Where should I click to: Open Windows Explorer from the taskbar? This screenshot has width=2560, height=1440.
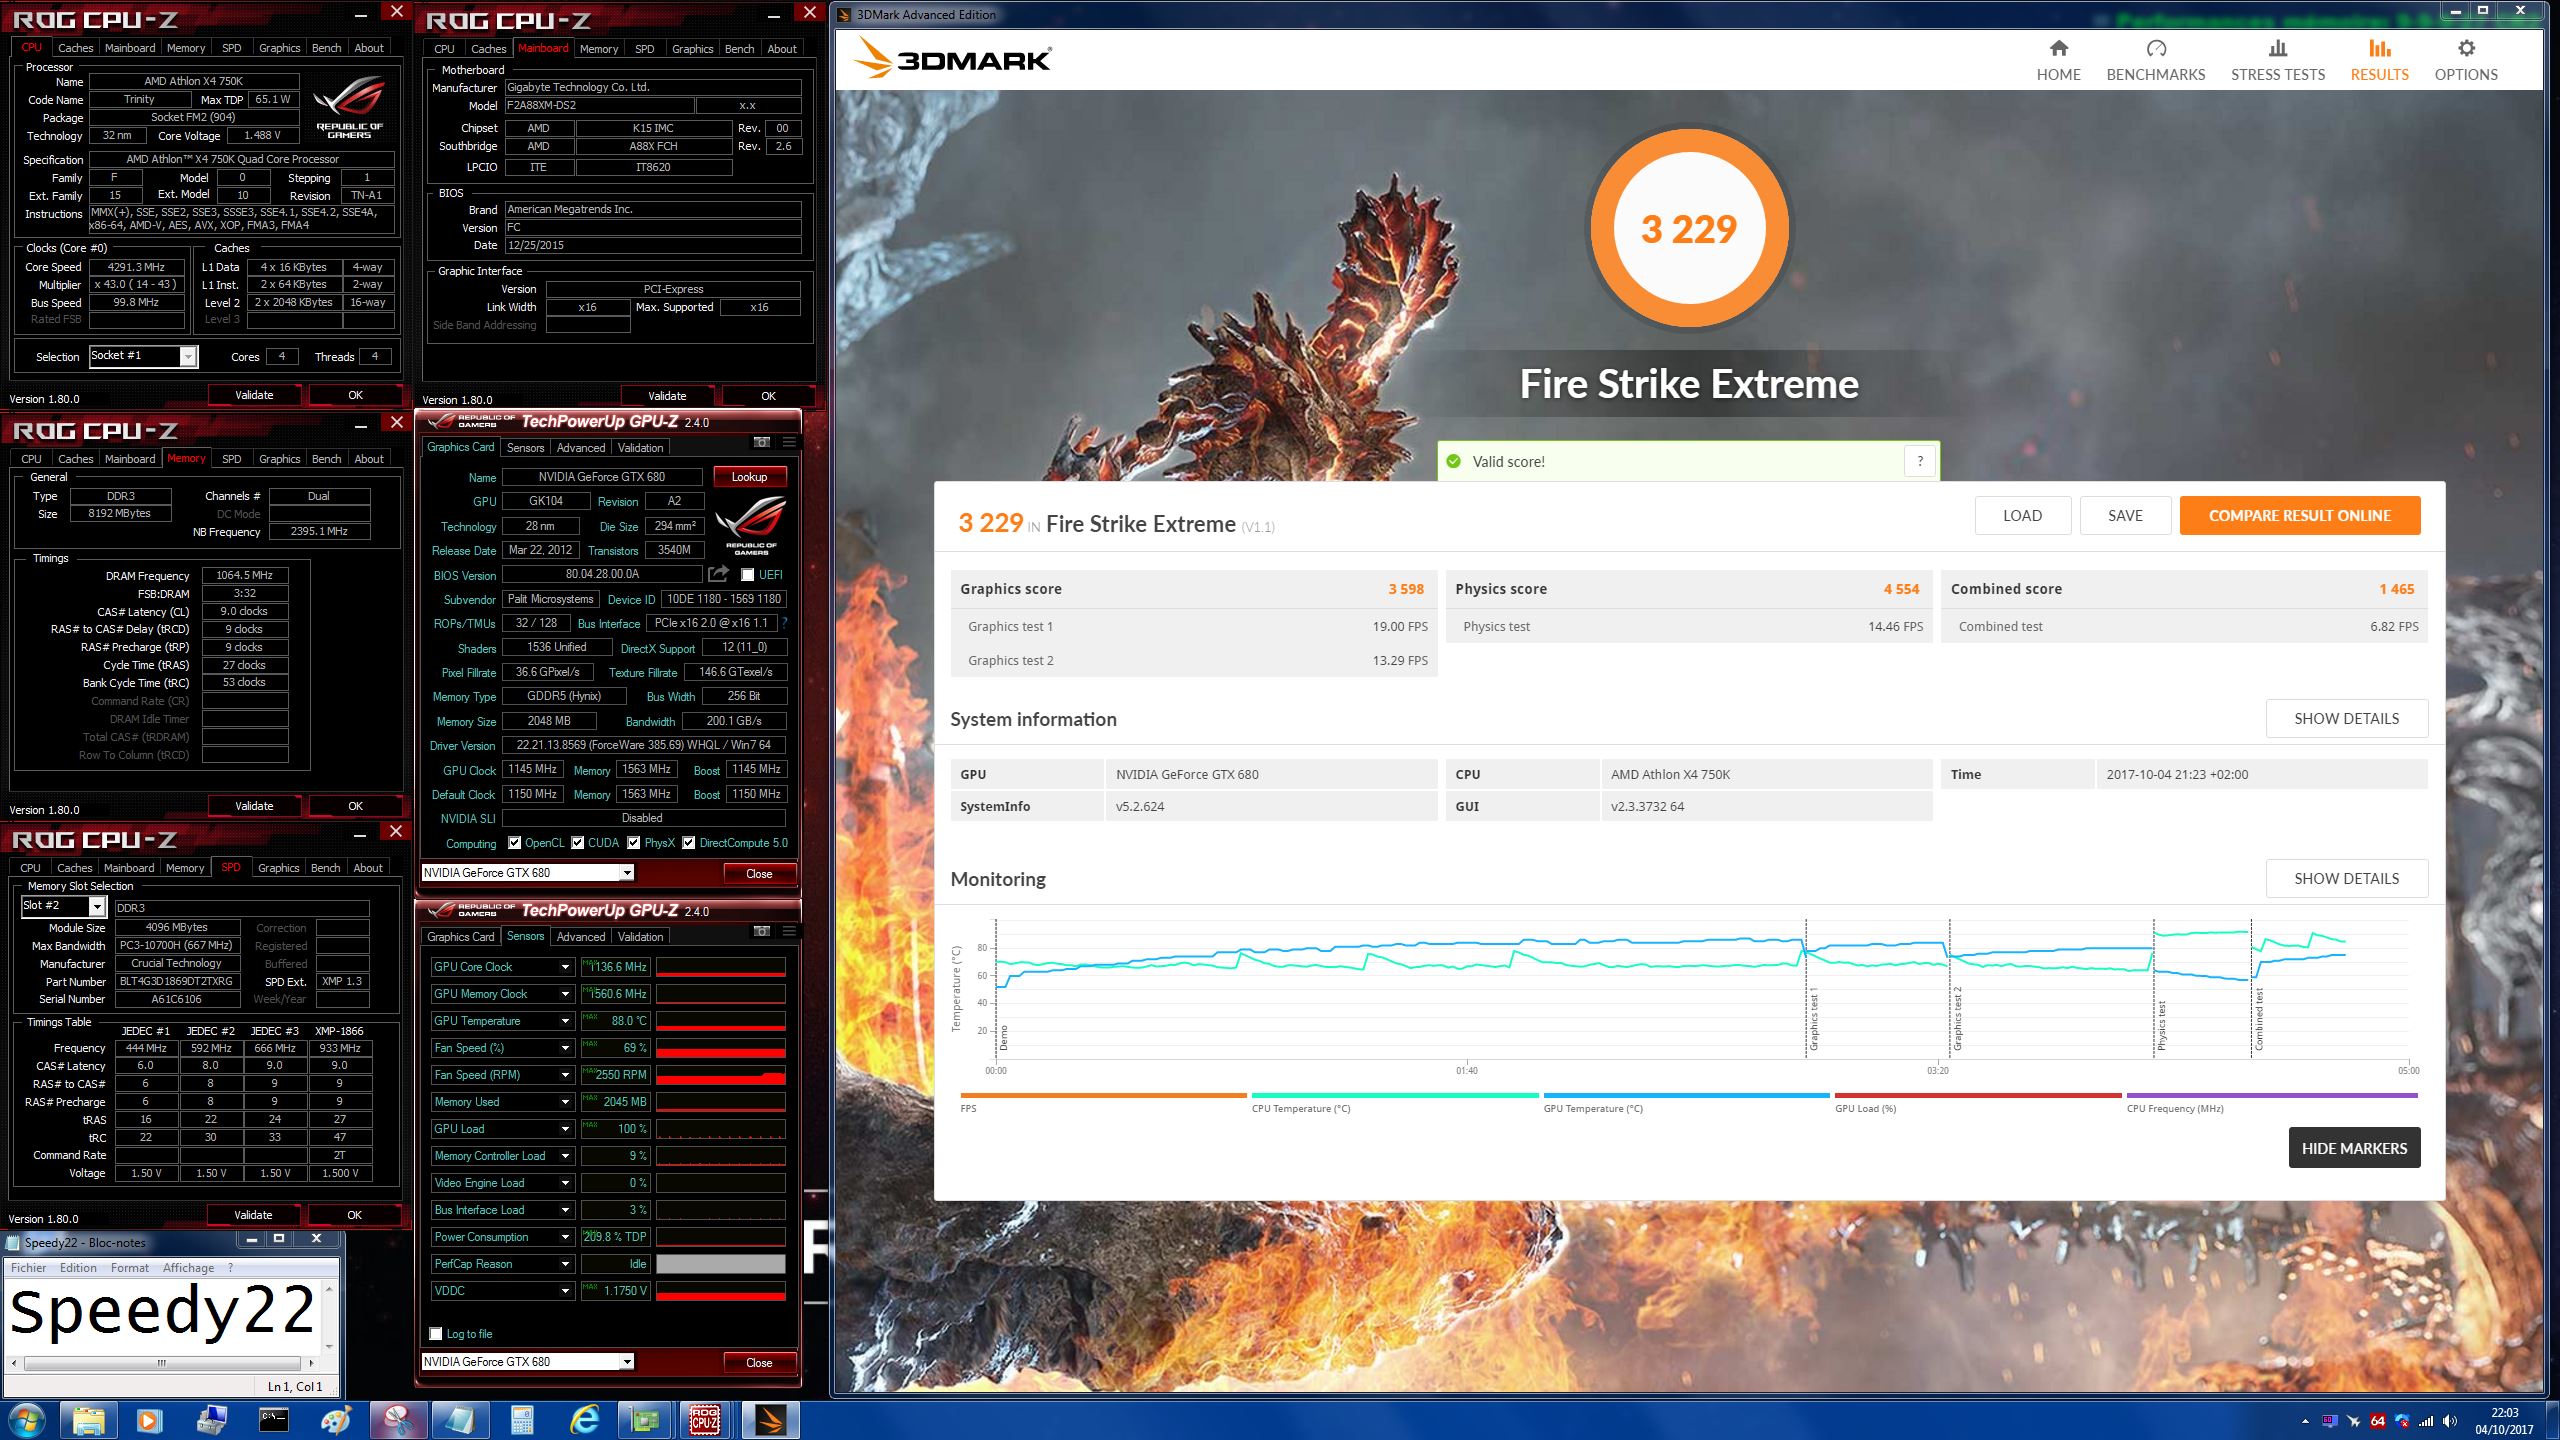coord(88,1420)
